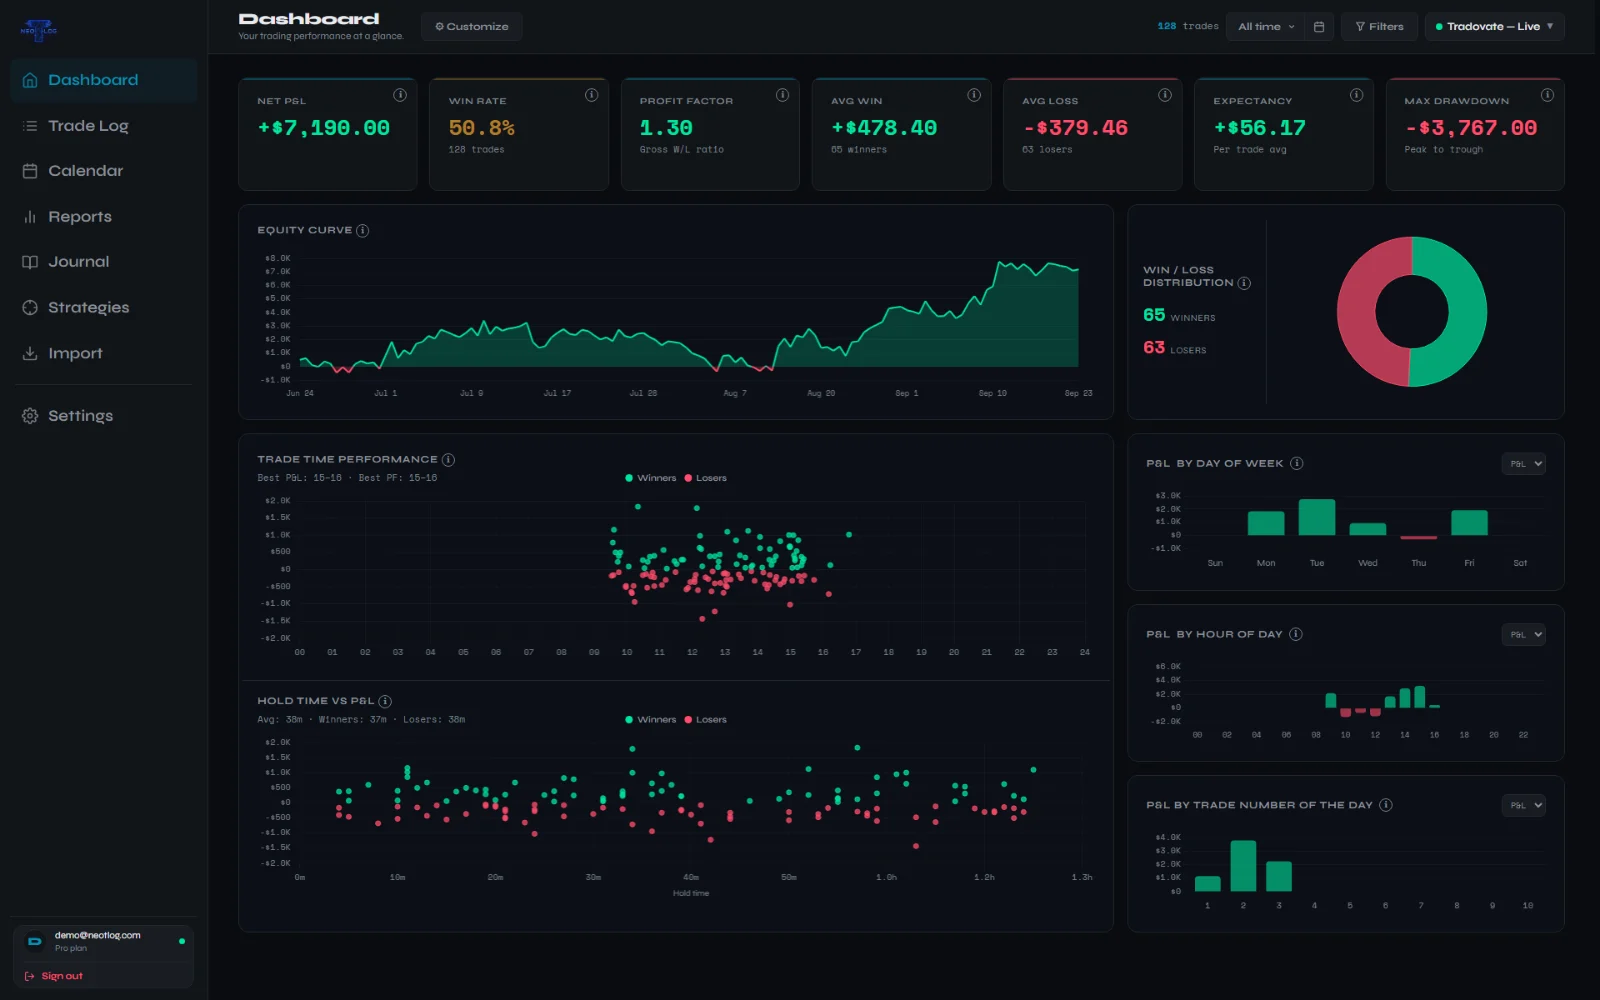1600x1000 pixels.
Task: Go to Trade Log
Action: [x=104, y=126]
